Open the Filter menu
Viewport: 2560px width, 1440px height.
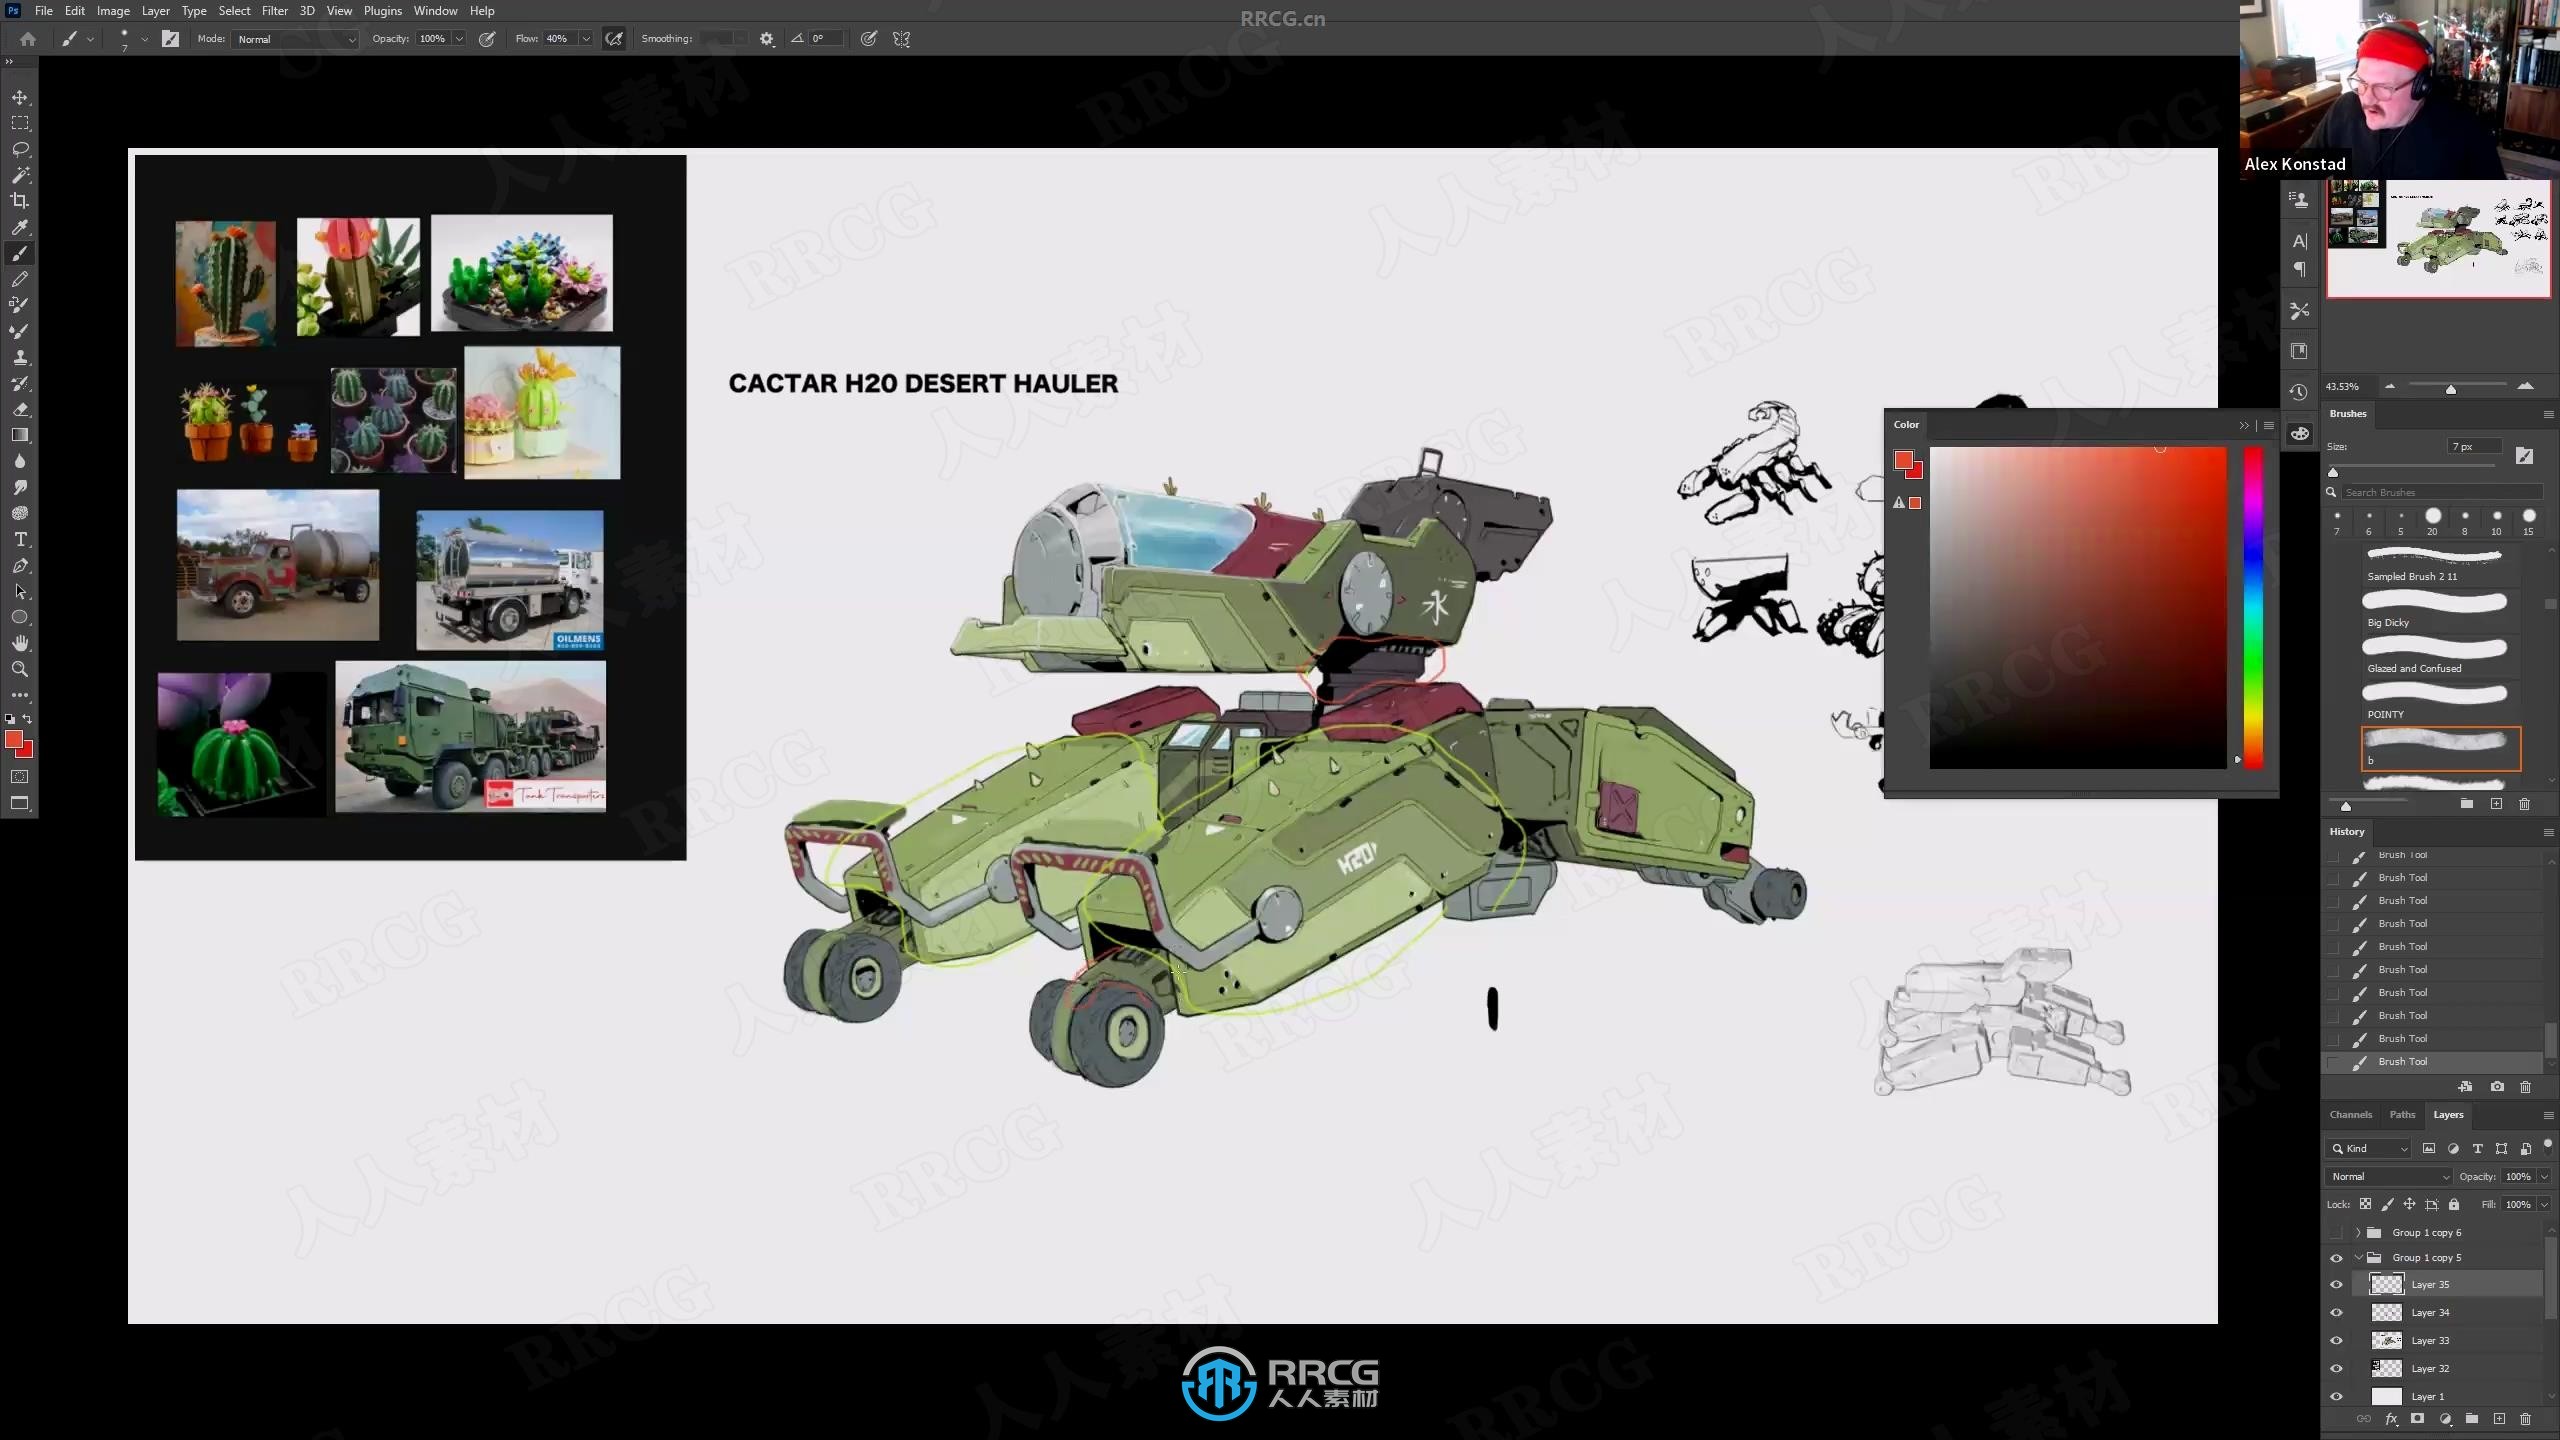[x=274, y=11]
